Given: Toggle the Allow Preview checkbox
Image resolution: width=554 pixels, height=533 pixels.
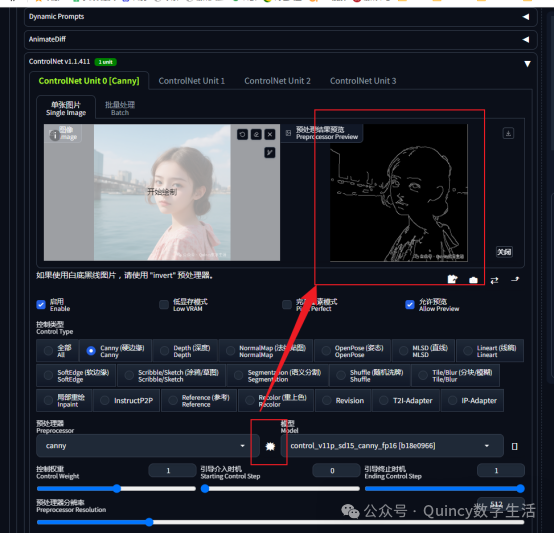Looking at the screenshot, I should point(410,304).
